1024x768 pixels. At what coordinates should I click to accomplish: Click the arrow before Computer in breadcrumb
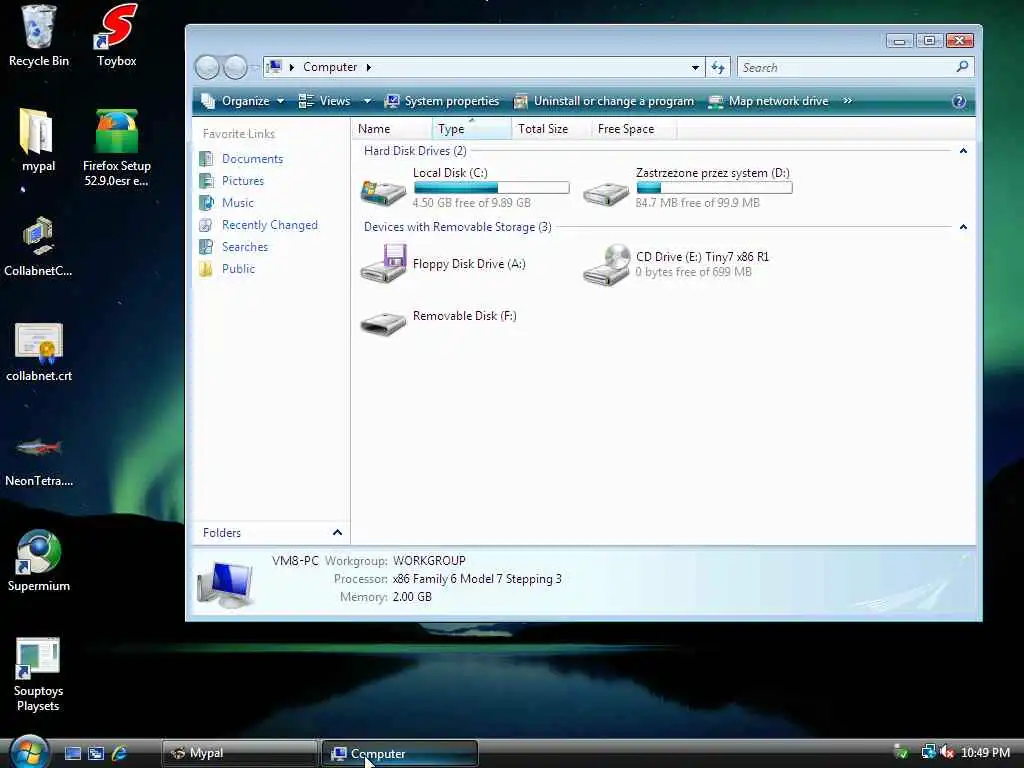pyautogui.click(x=291, y=67)
